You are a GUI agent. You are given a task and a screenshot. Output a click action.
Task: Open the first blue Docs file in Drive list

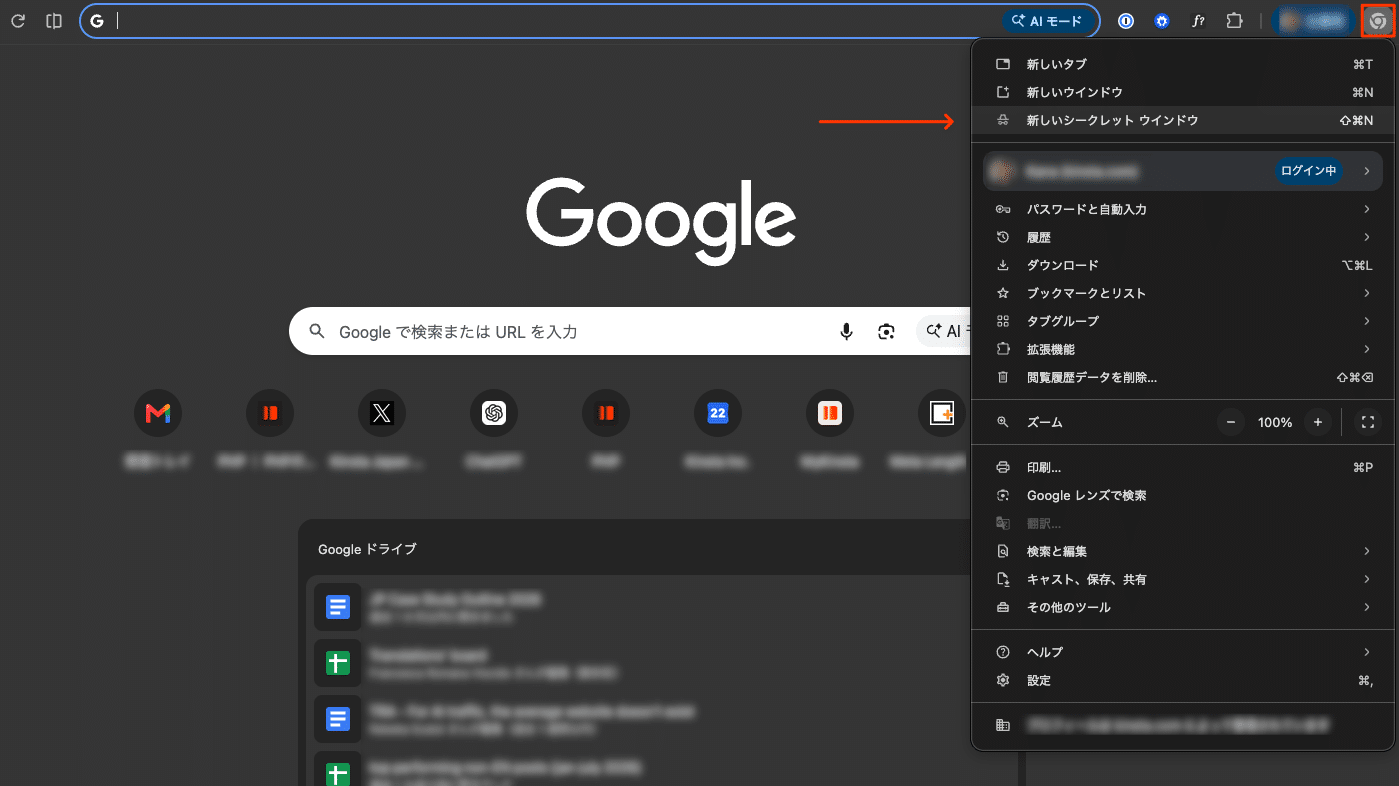(337, 607)
